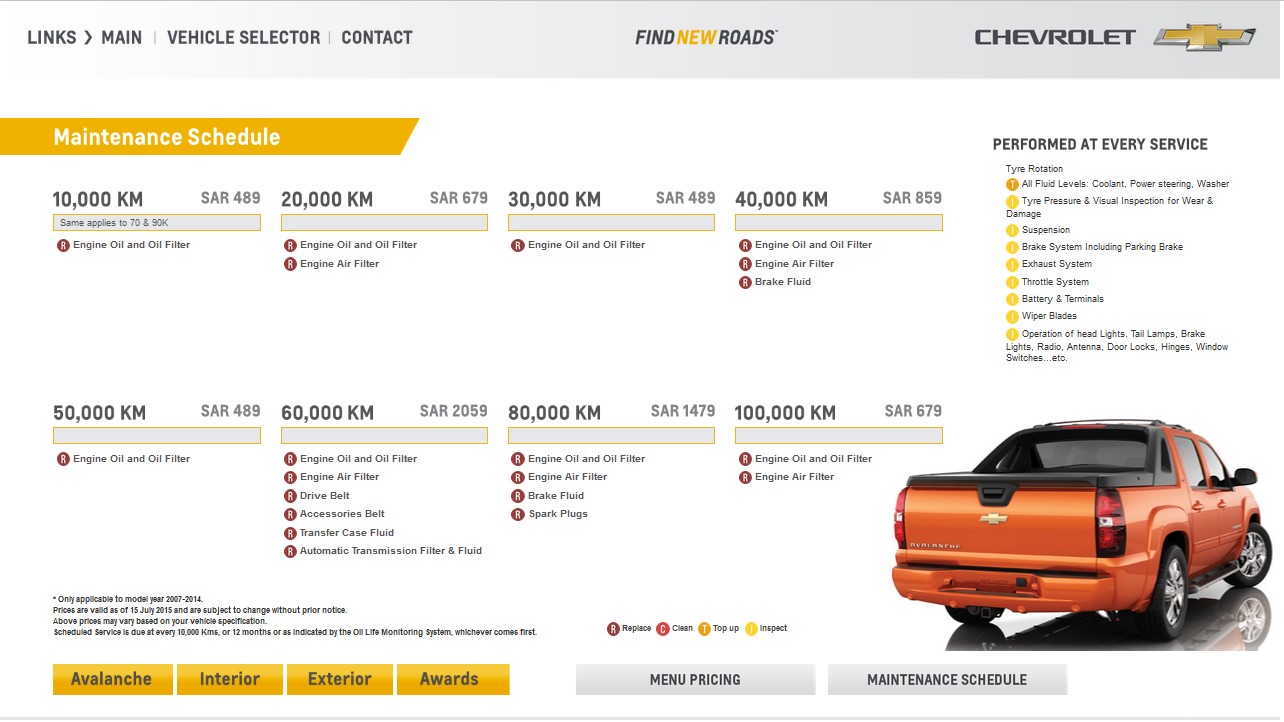Switch to the Exterior tab
1284x722 pixels.
[339, 679]
